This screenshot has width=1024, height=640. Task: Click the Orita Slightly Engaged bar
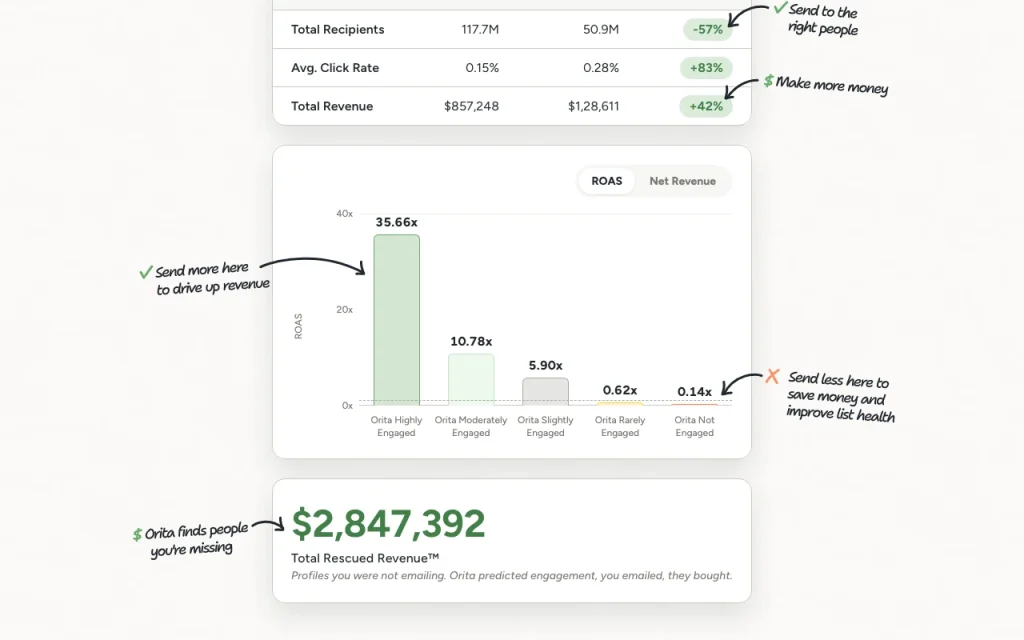(x=545, y=391)
